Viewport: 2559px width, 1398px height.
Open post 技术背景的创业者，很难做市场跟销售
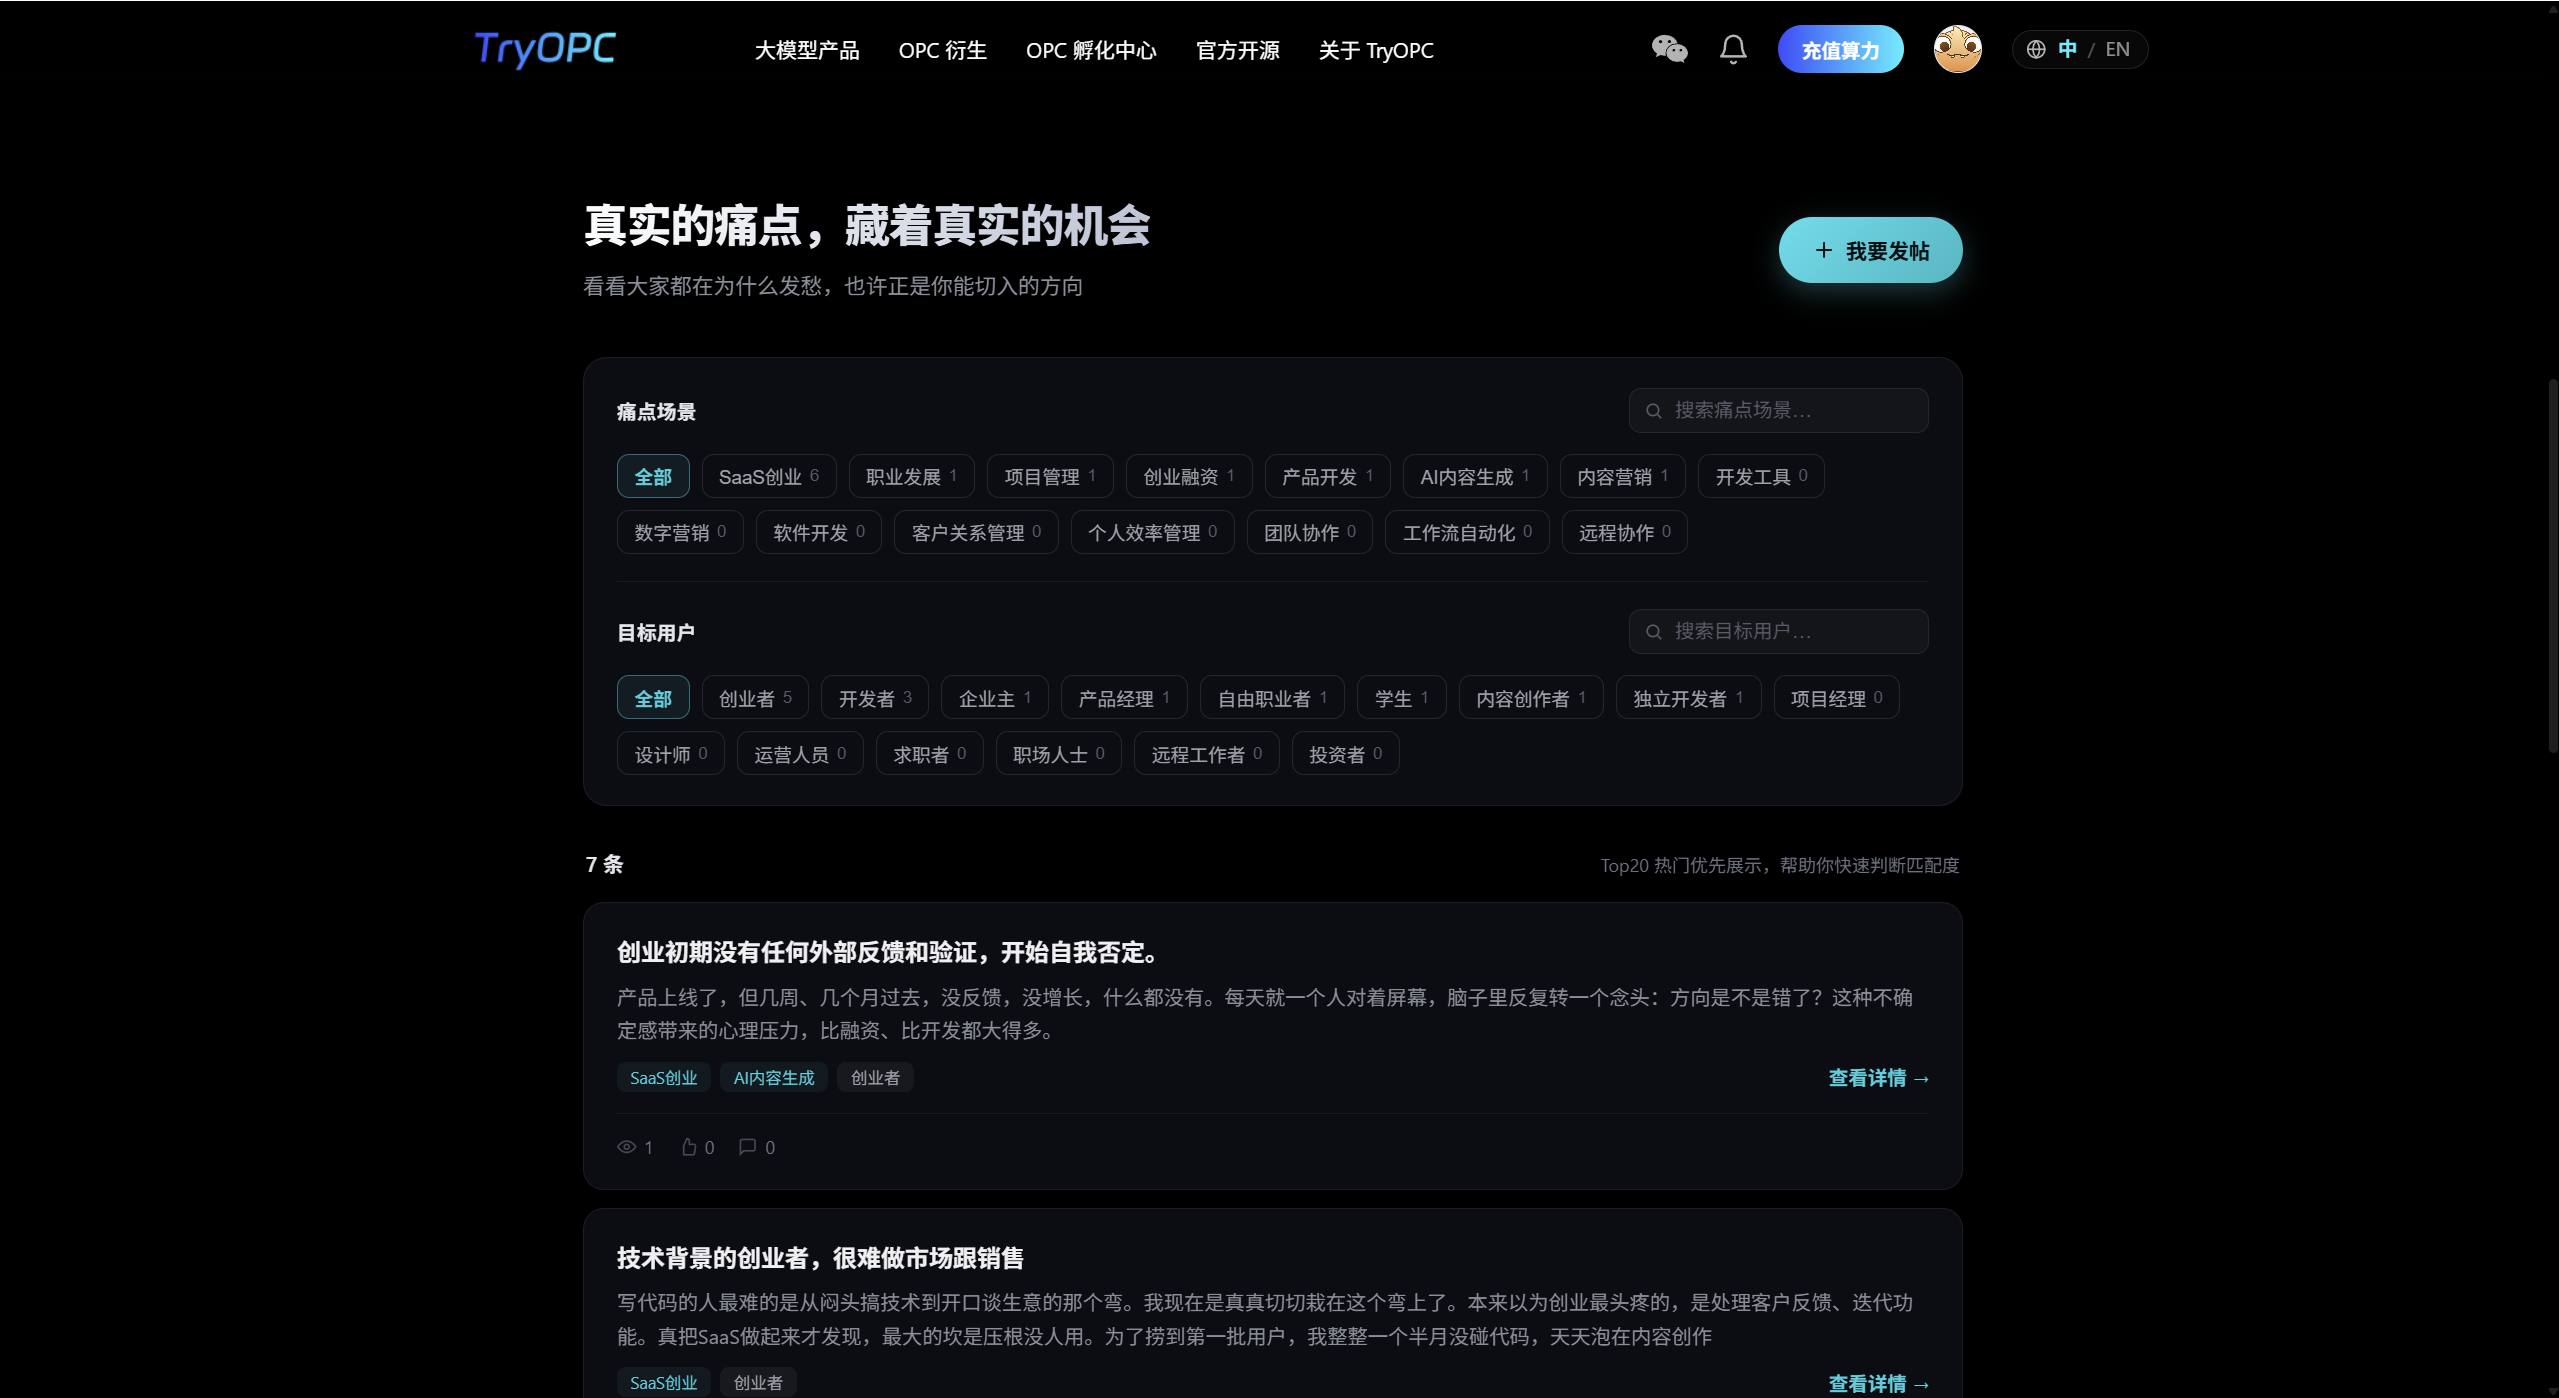(820, 1258)
